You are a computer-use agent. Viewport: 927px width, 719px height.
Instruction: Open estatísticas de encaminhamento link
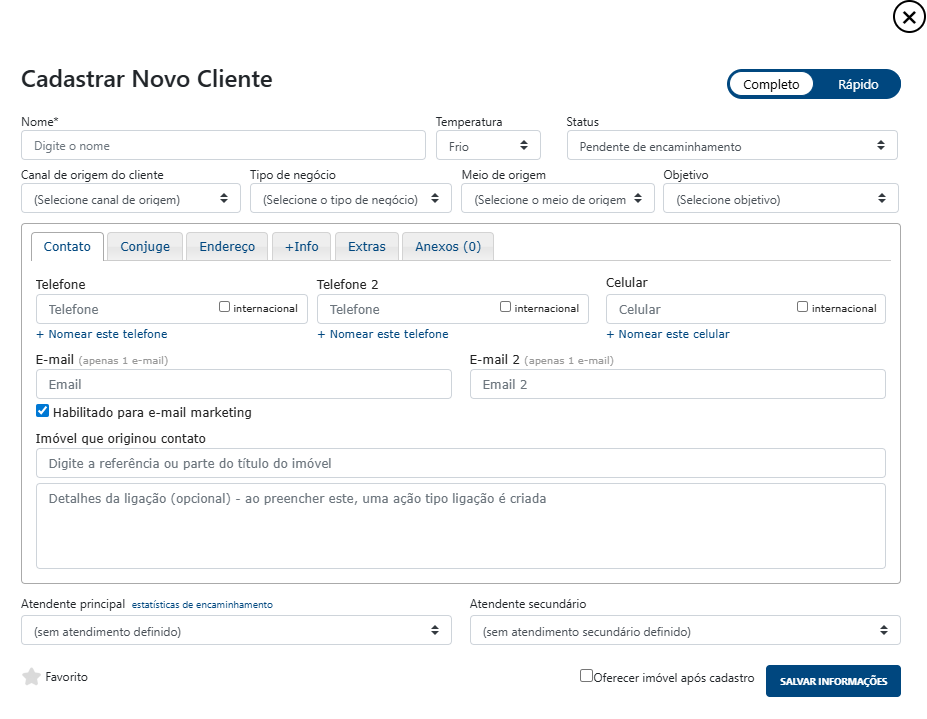202,605
